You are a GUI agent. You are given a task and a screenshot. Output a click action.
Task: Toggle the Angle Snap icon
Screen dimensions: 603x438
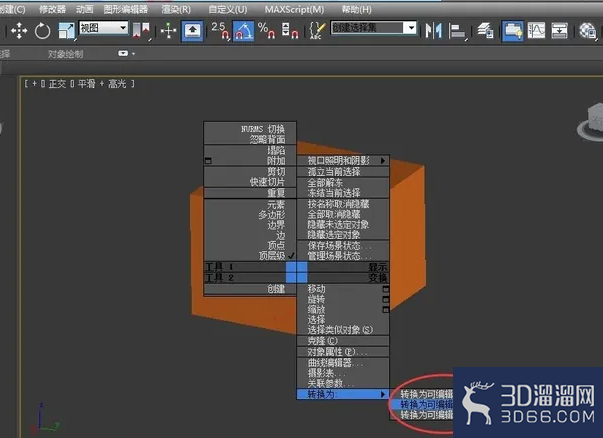tap(243, 31)
